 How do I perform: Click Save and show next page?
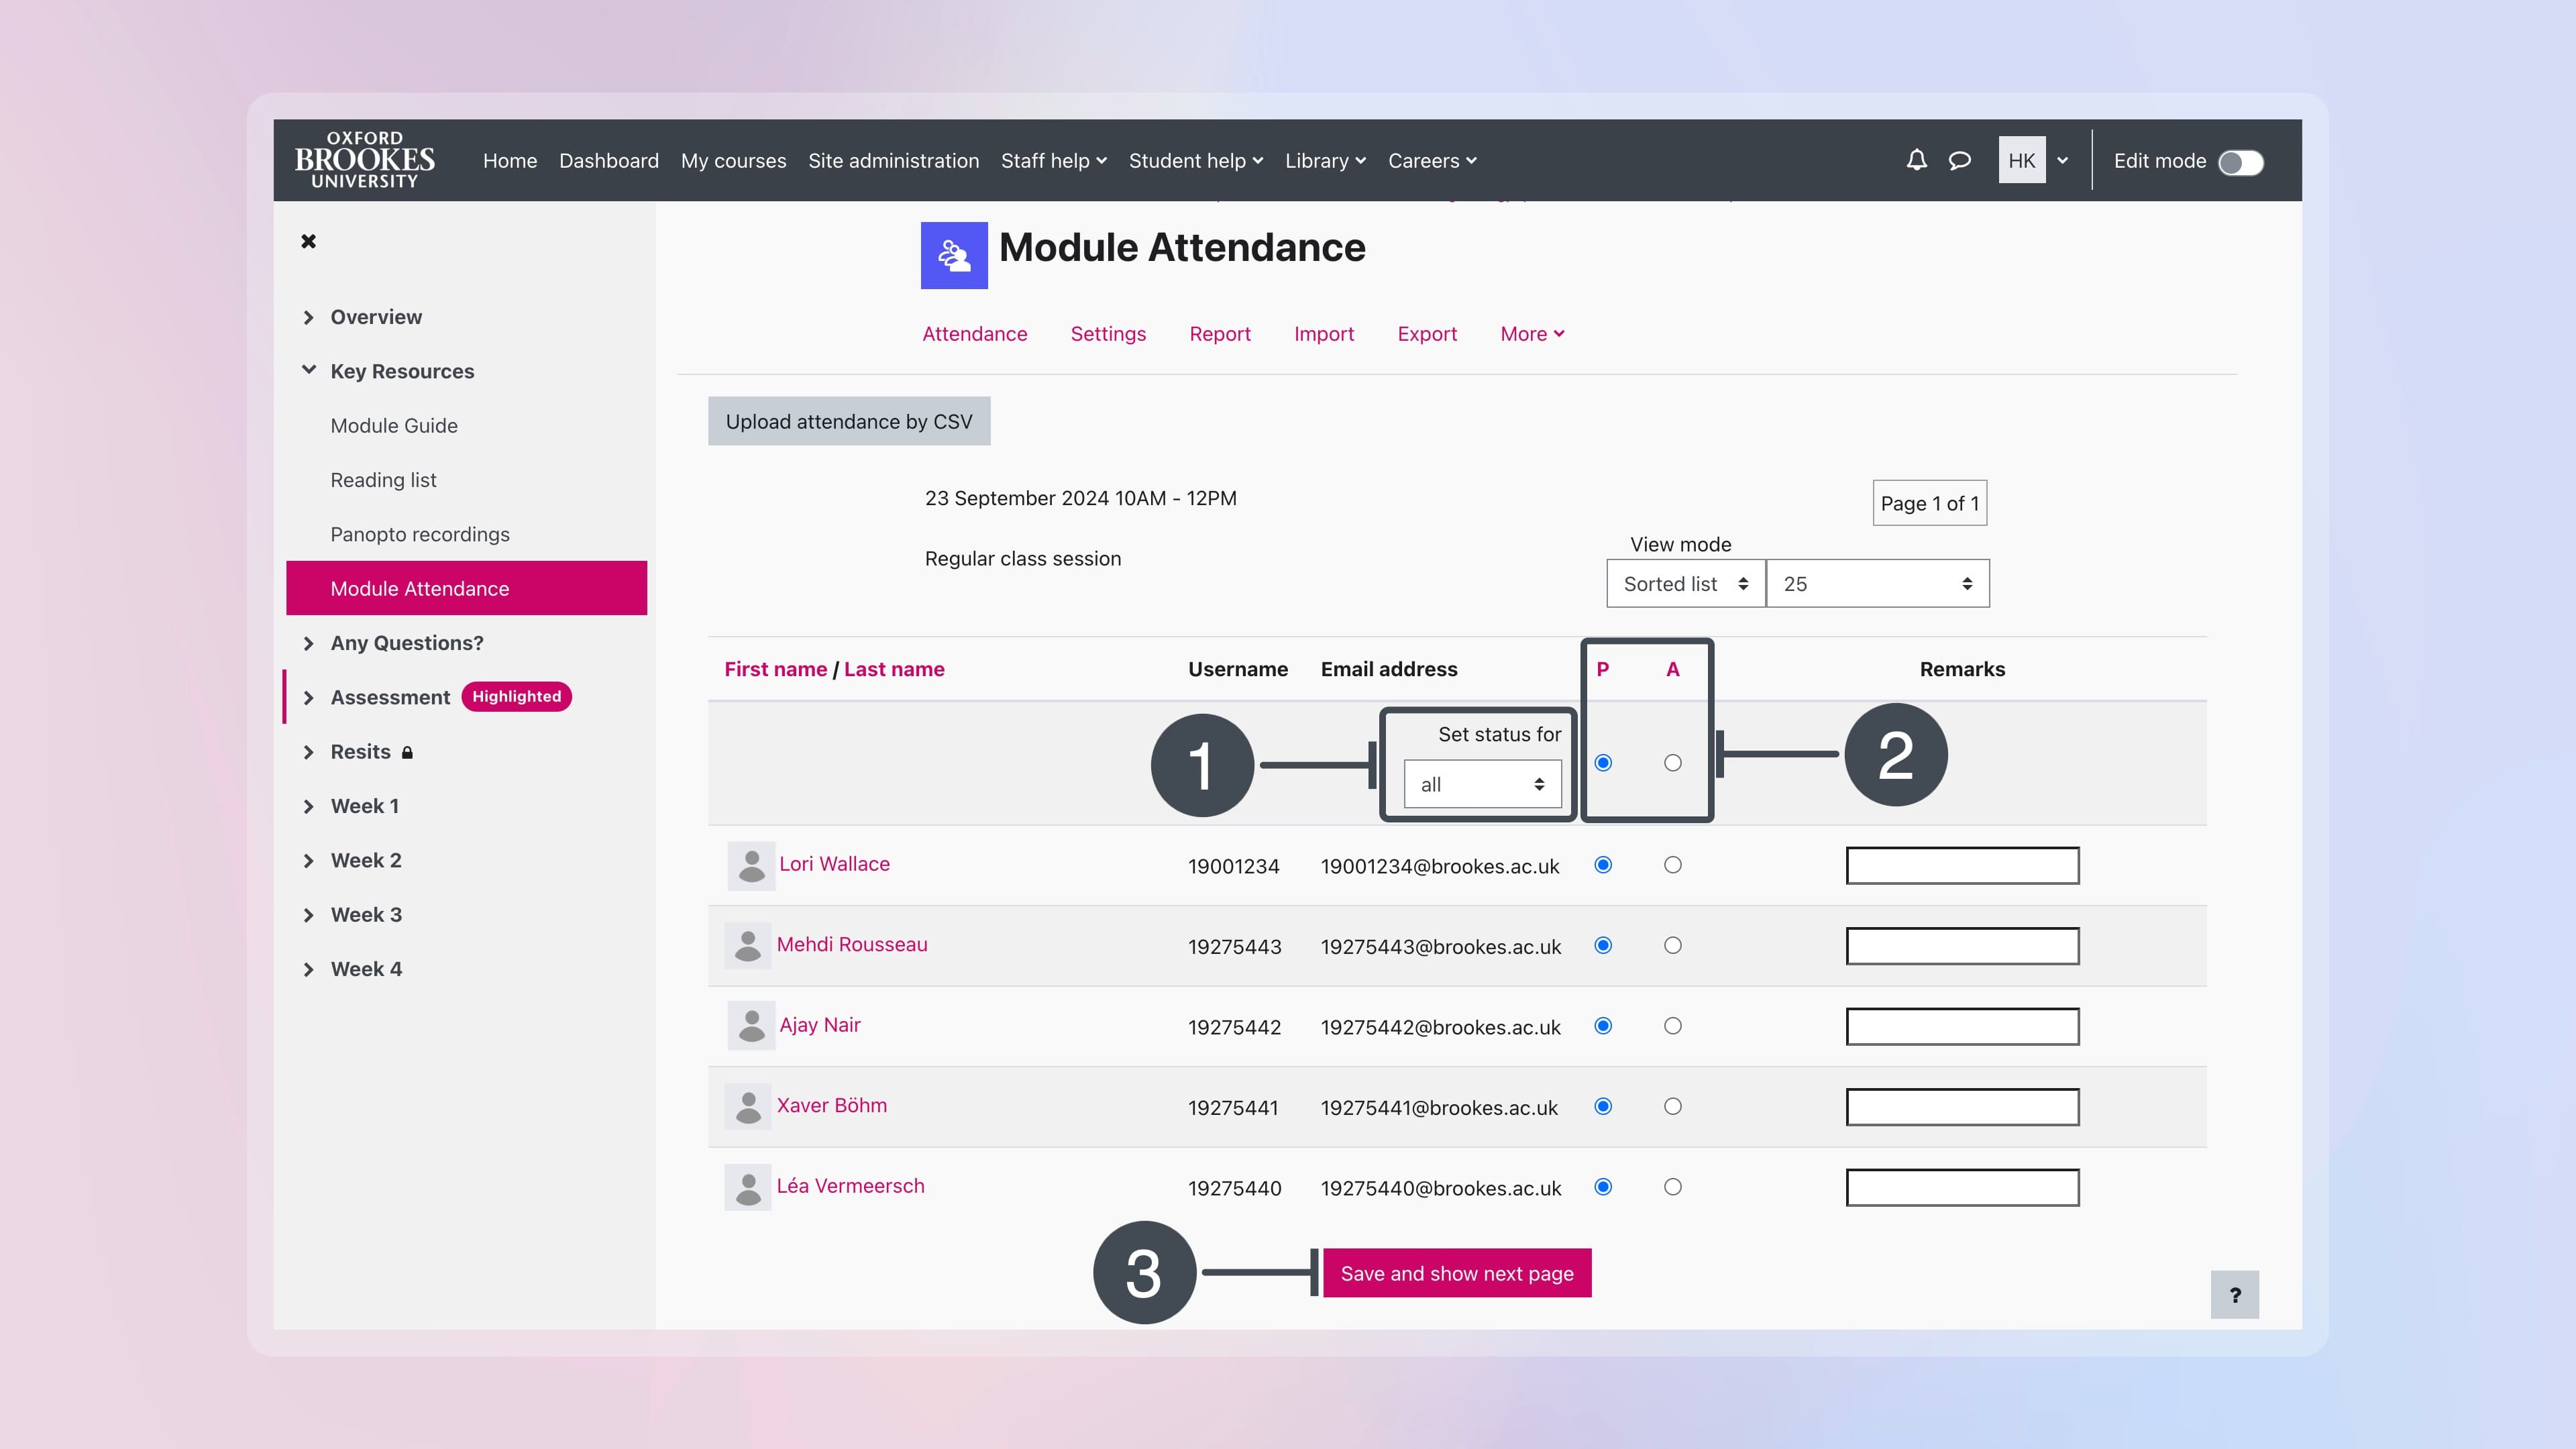pos(1456,1273)
